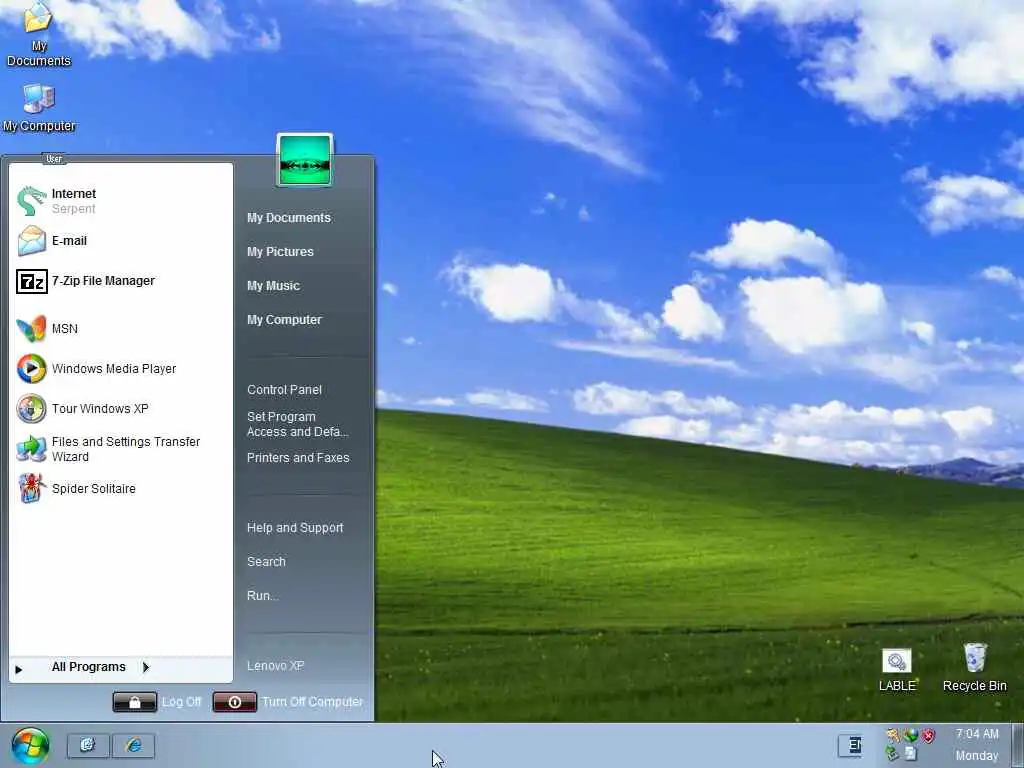Screen dimensions: 1024x768
Task: Launch Internet Explorer from quick launch
Action: pos(134,745)
